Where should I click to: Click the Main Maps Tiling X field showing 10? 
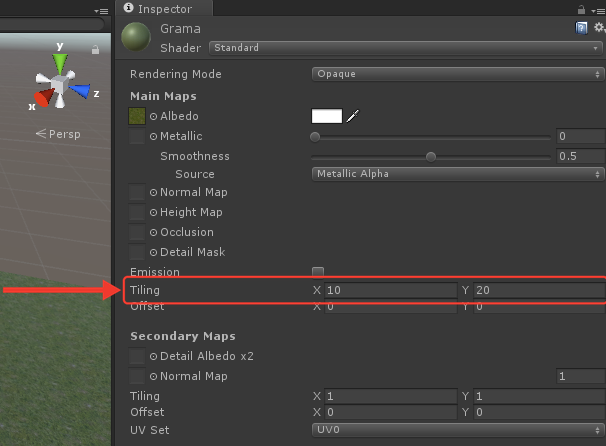click(x=391, y=290)
